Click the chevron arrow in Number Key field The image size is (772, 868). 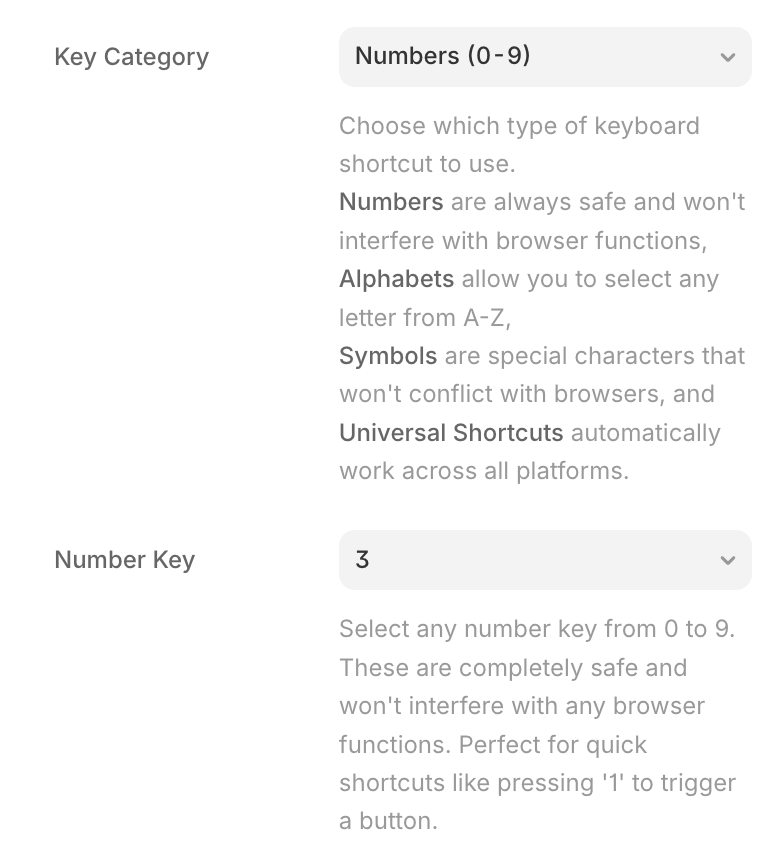click(728, 561)
